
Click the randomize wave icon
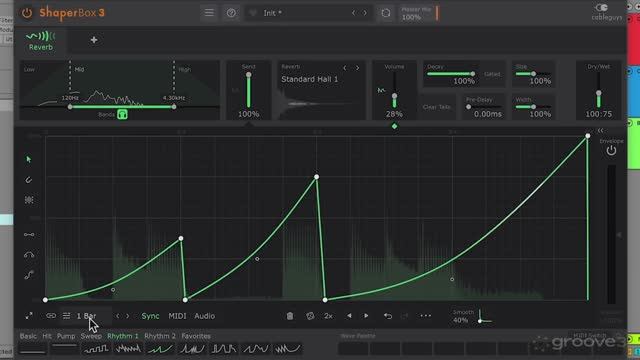pyautogui.click(x=310, y=316)
